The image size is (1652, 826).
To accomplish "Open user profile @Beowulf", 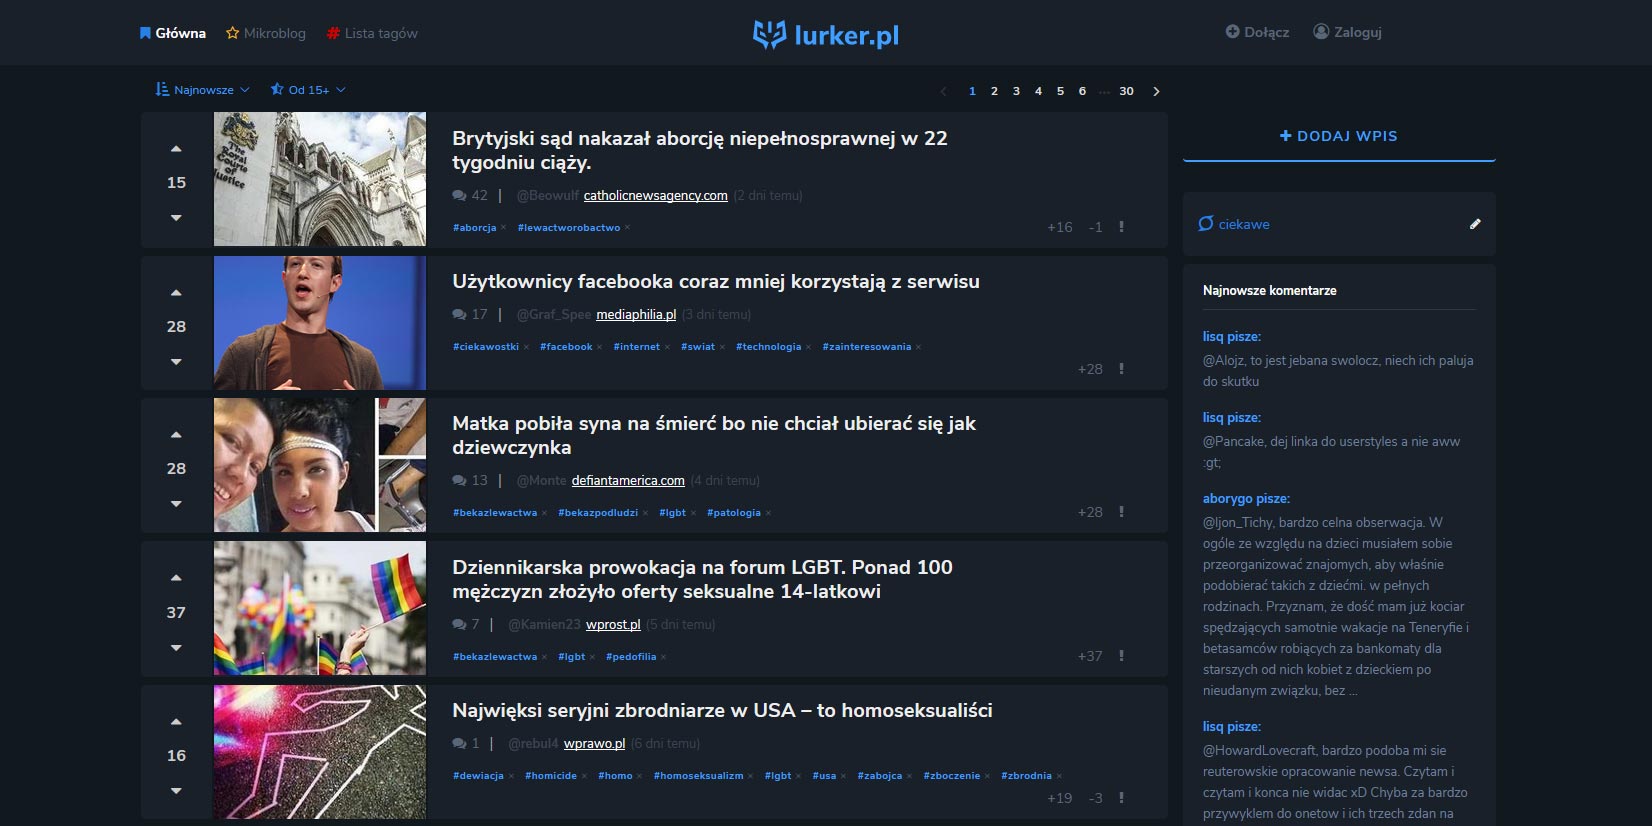I will click(547, 196).
